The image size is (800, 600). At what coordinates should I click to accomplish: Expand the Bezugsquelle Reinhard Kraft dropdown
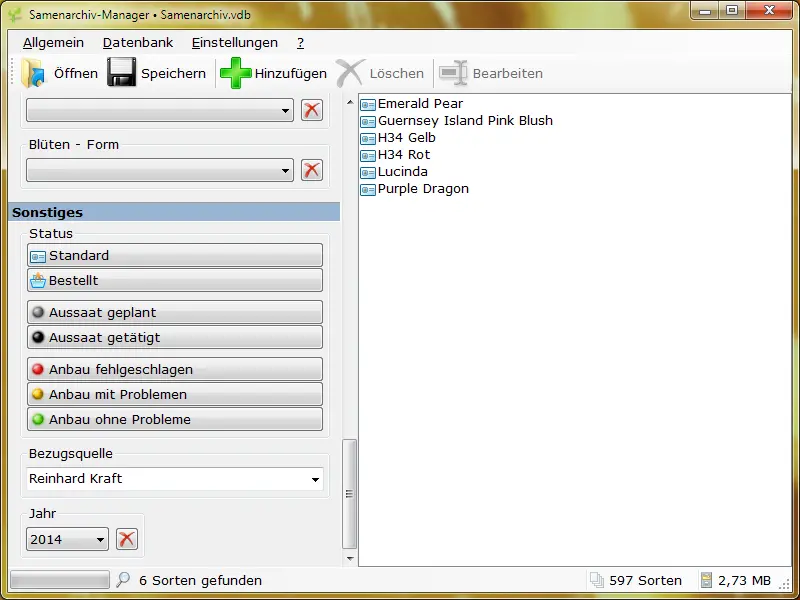(175, 479)
